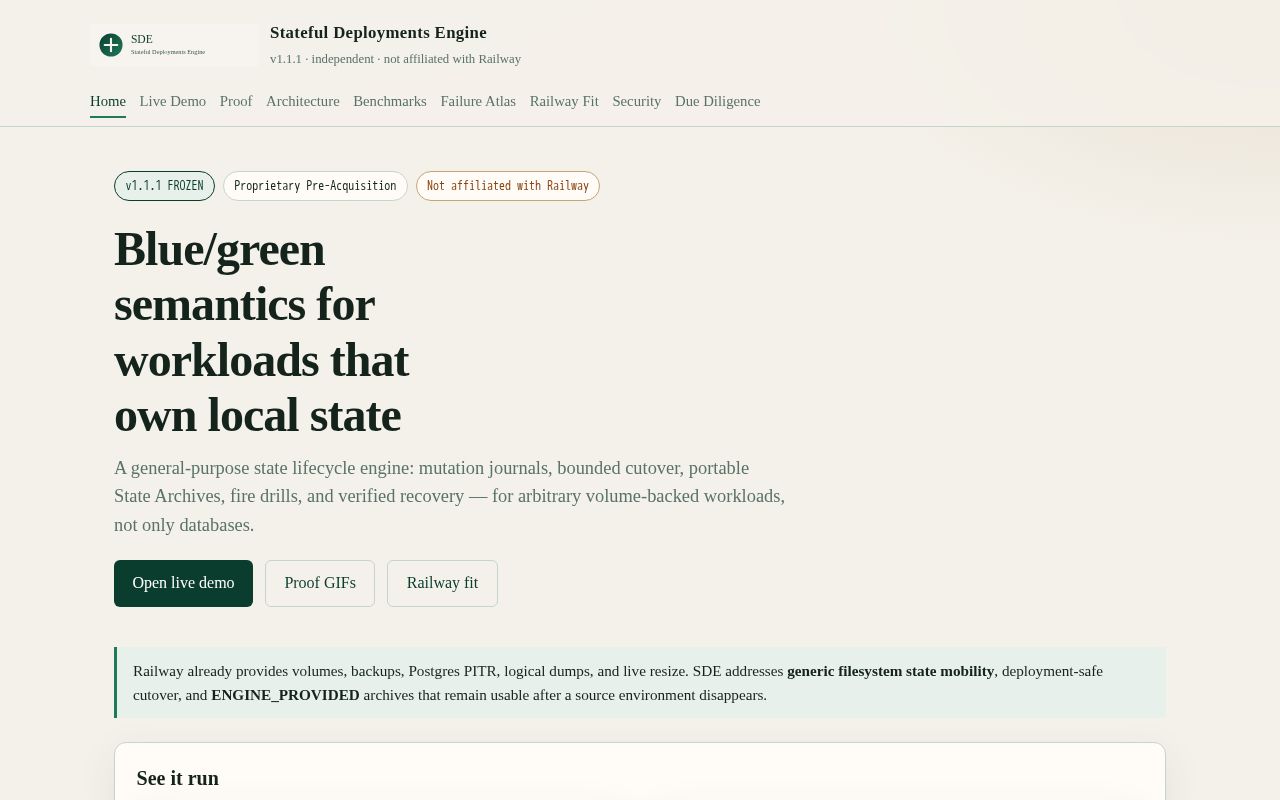Screen dimensions: 1280x800
Task: Click the Proprietary Pre-Acquisition badge
Action: [x=315, y=186]
